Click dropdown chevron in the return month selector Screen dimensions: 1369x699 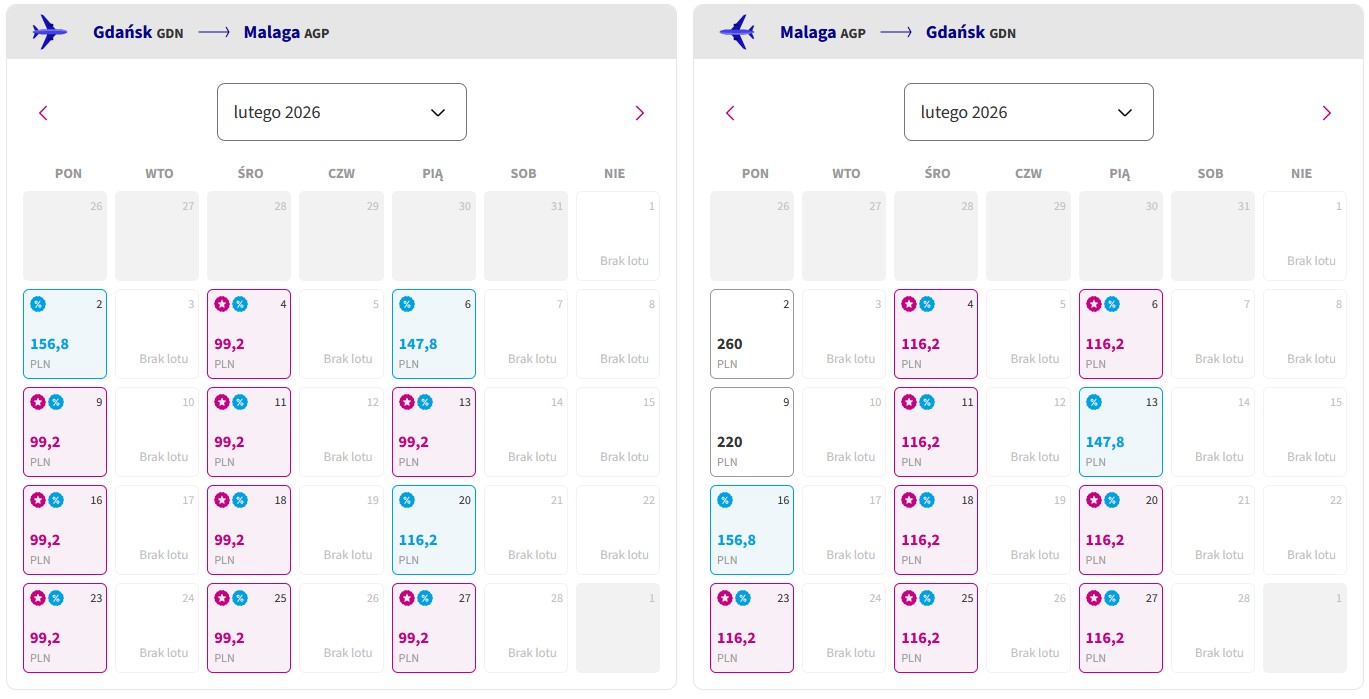(1125, 112)
